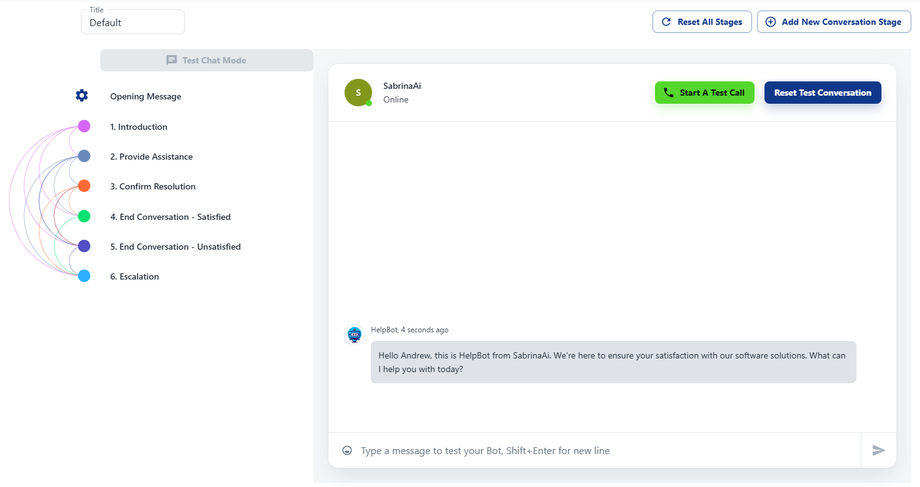Click the gear icon beside Opening Message
The height and width of the screenshot is (487, 920).
[x=82, y=96]
